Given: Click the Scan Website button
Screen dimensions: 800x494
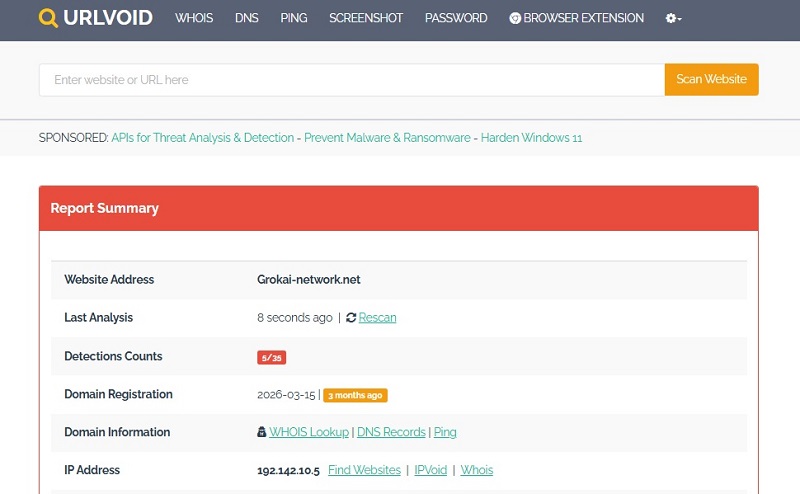Looking at the screenshot, I should 711,79.
